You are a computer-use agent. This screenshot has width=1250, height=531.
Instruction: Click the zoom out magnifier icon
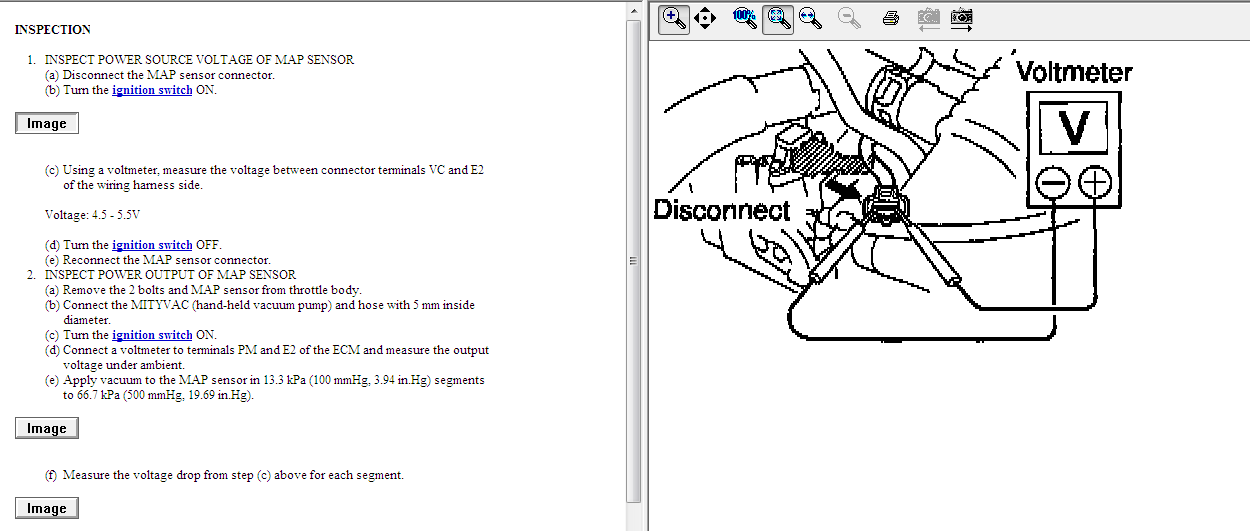850,19
